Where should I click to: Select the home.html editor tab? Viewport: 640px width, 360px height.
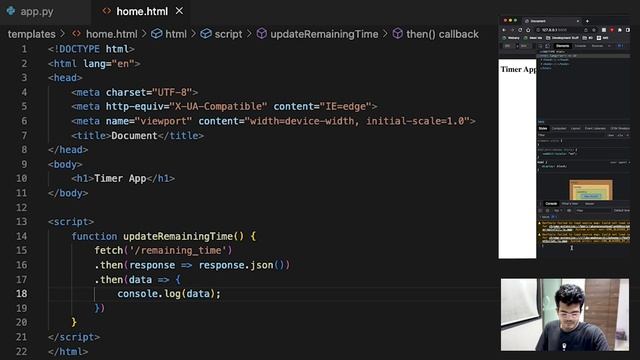[x=142, y=11]
